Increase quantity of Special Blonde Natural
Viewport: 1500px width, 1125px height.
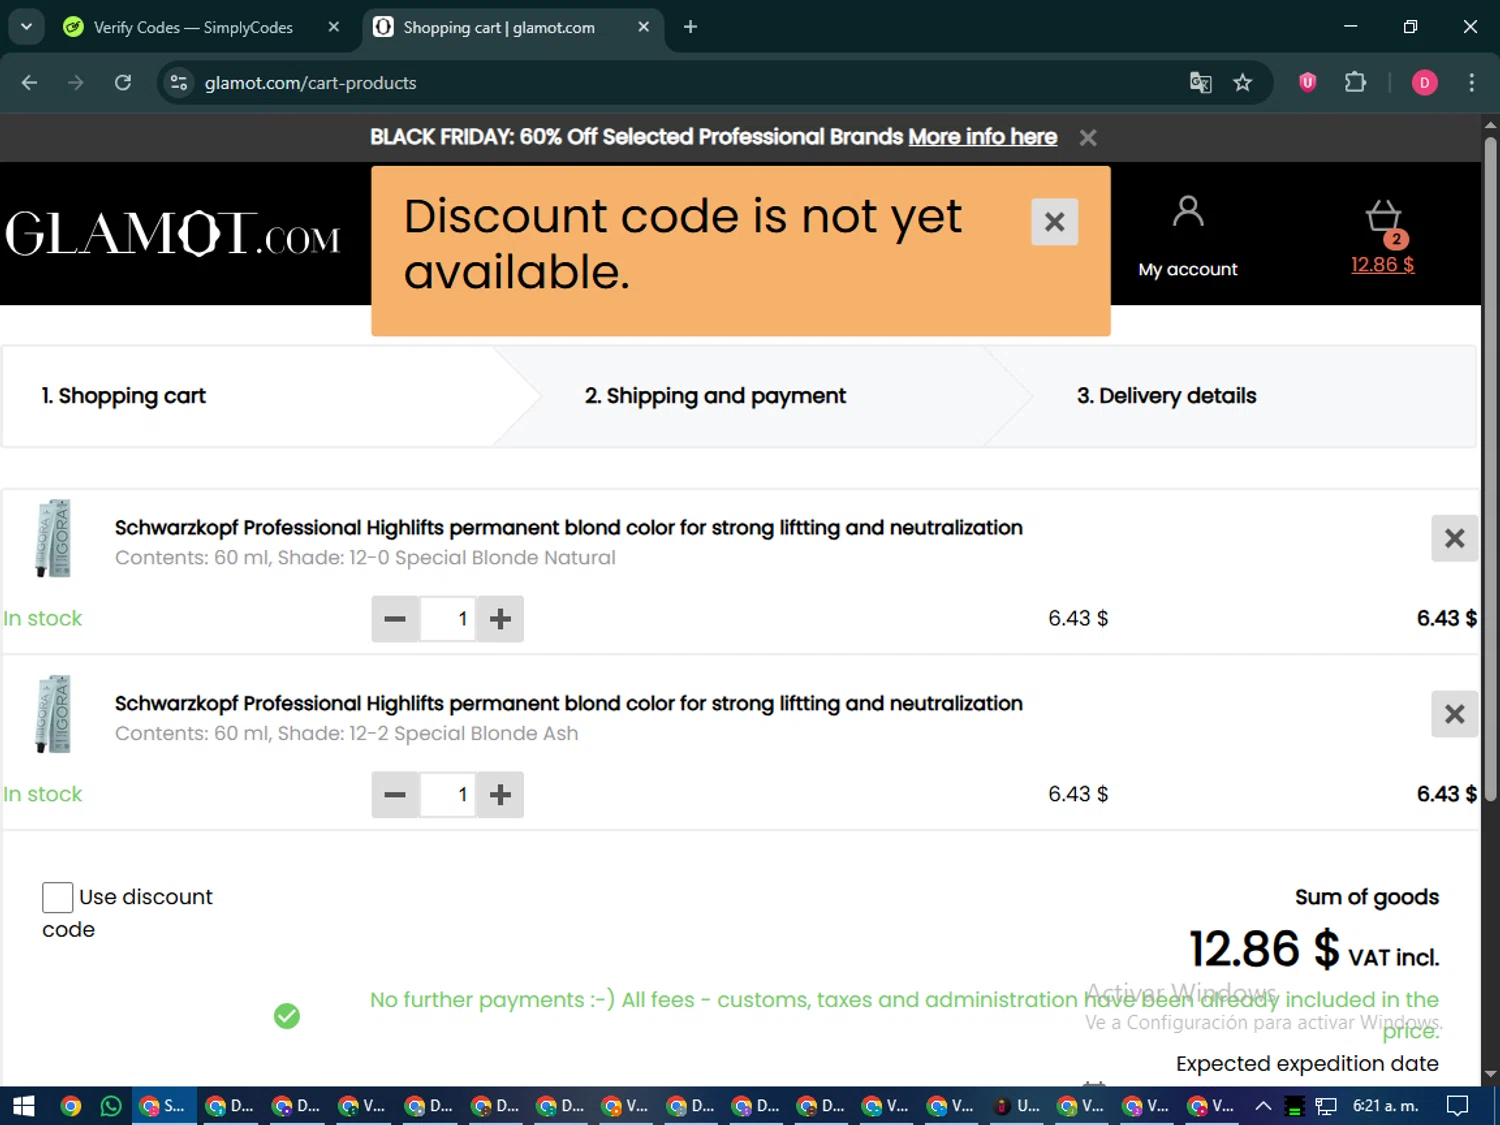[x=500, y=619]
